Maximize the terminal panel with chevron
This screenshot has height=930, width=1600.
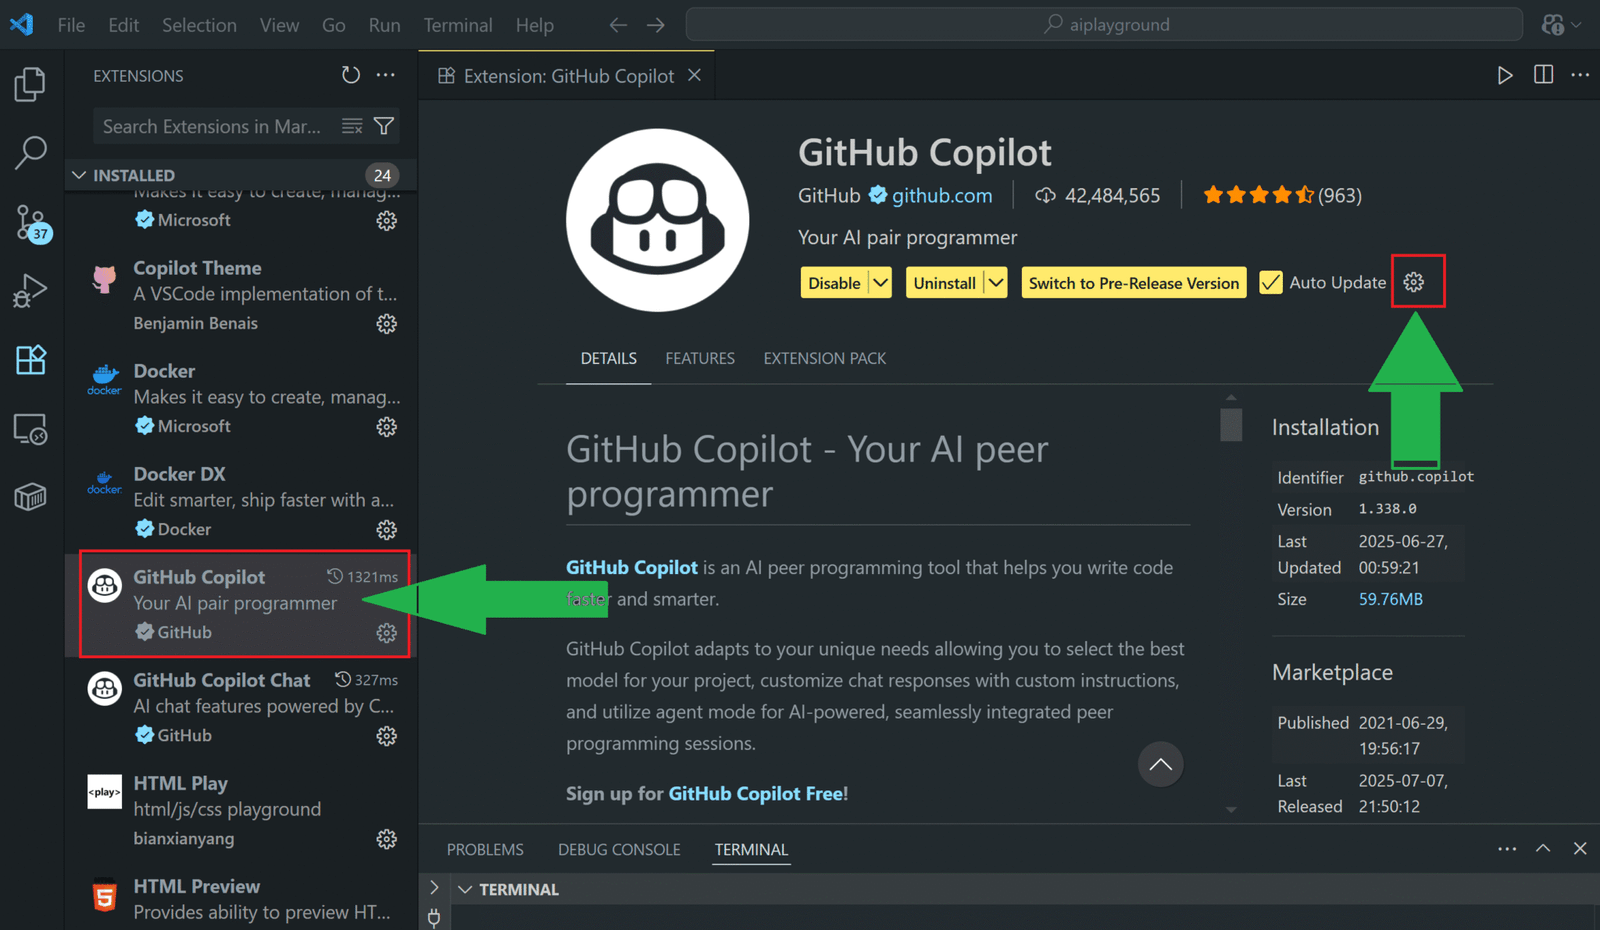pos(1543,848)
